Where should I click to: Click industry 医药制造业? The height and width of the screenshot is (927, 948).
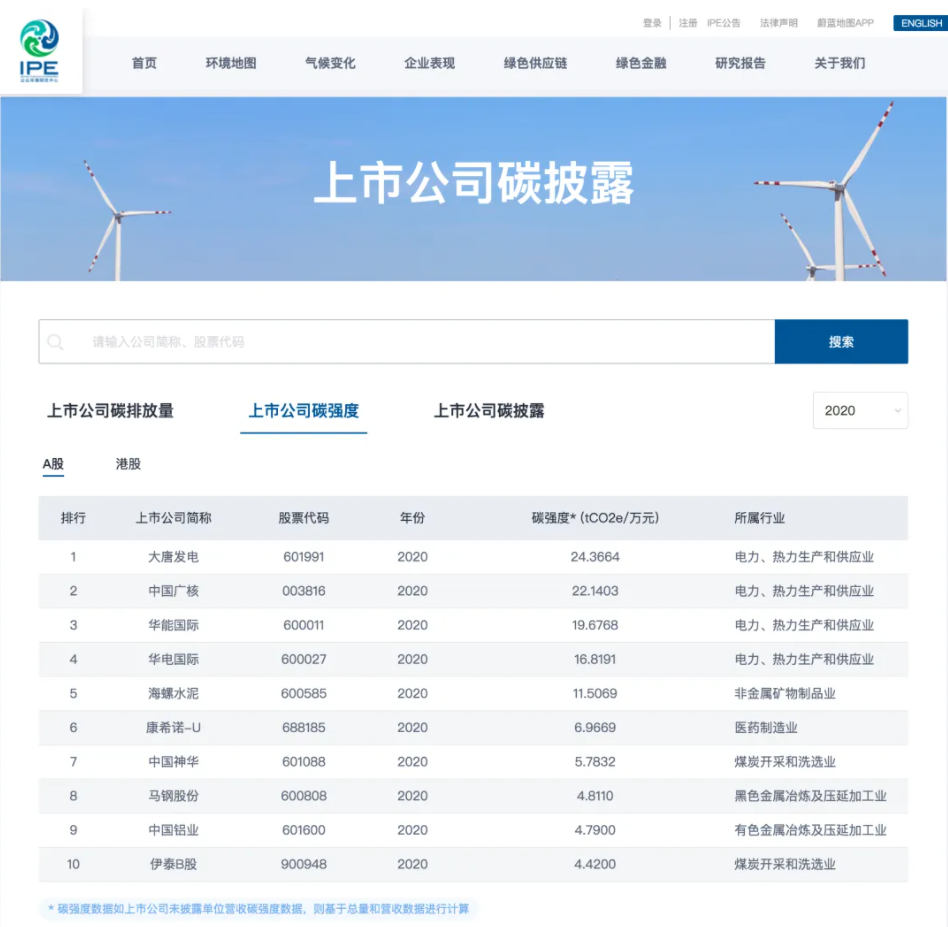(x=765, y=727)
